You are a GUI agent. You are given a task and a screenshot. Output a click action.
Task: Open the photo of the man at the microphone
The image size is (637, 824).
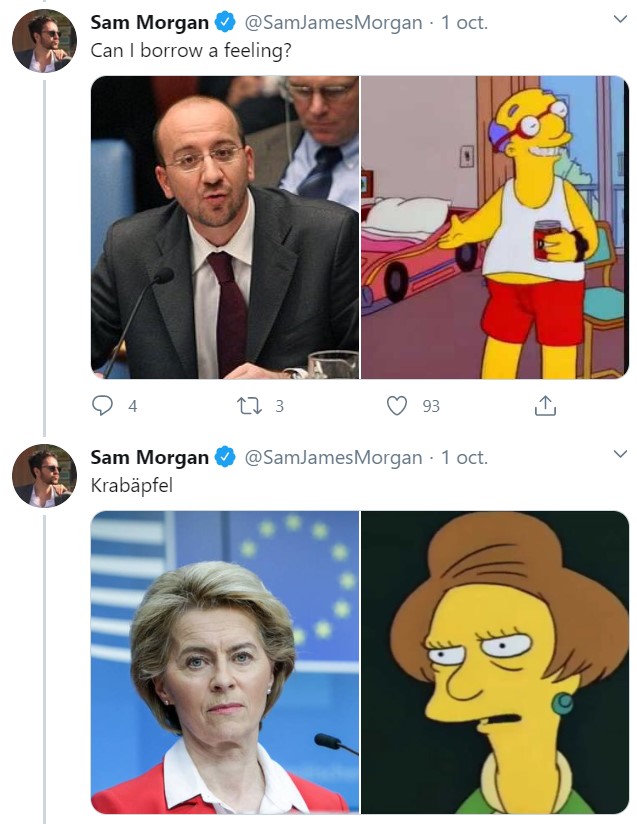coord(224,227)
